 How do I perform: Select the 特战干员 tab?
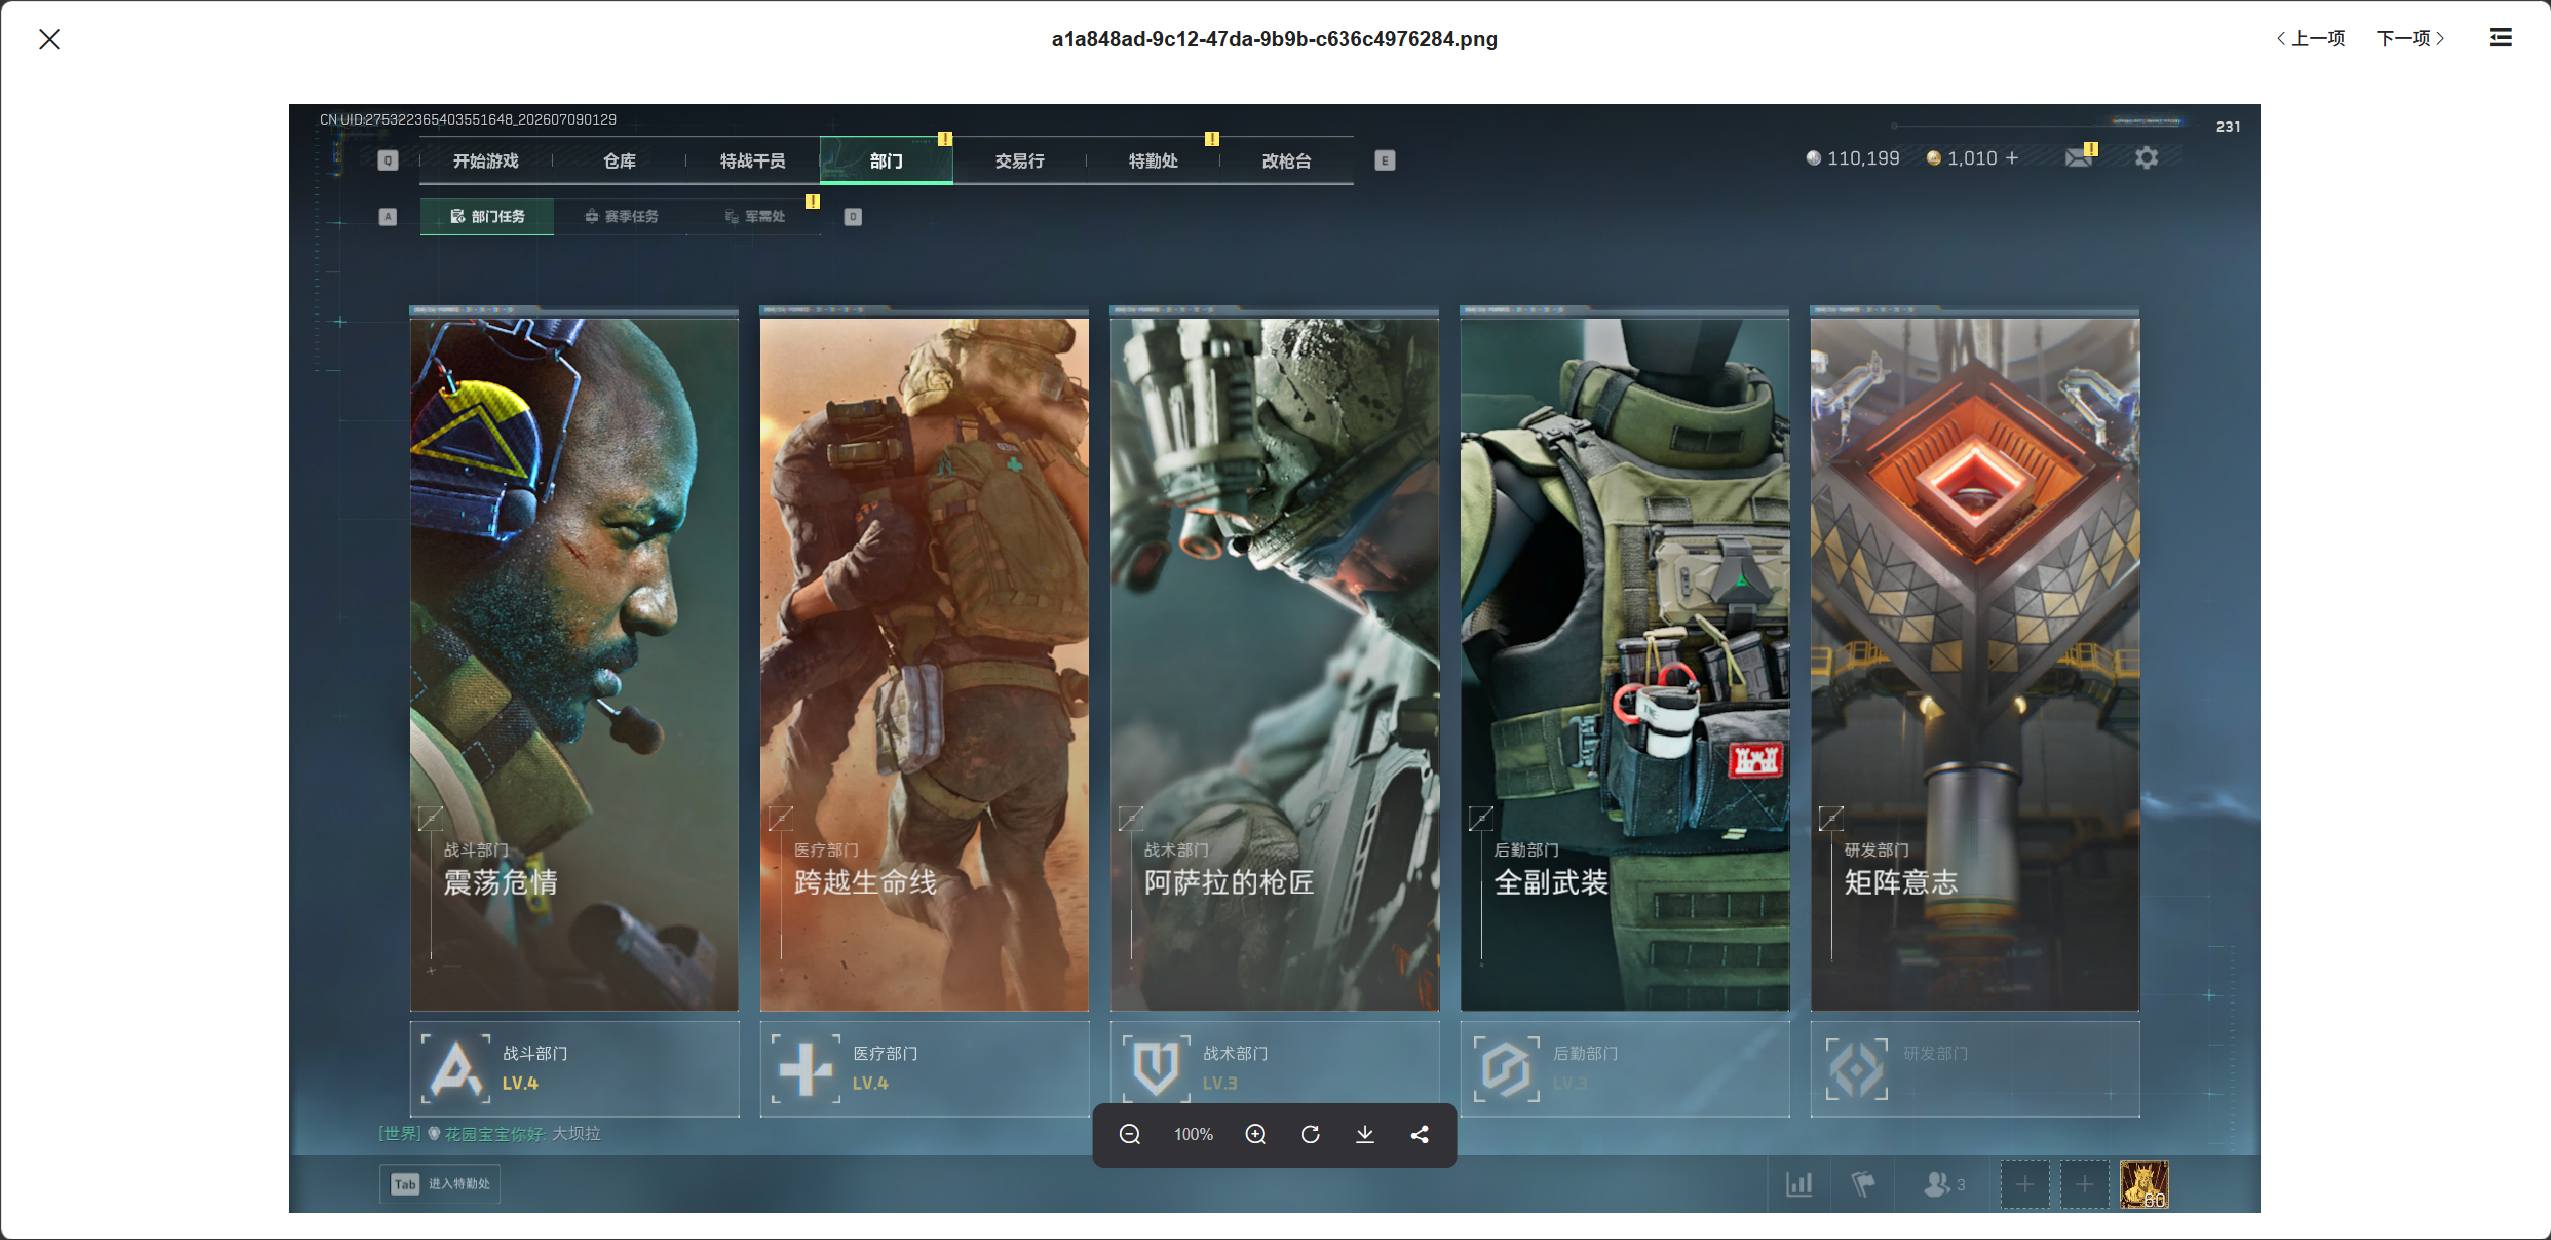(752, 161)
